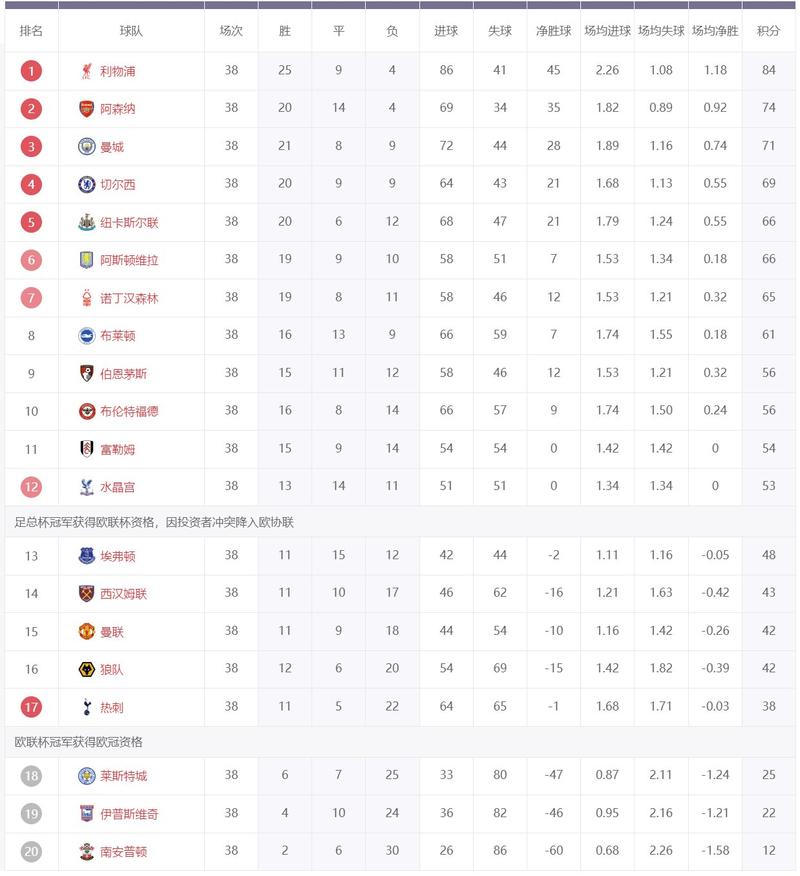Click the Newcastle United crest icon
This screenshot has width=800, height=876.
[87, 222]
